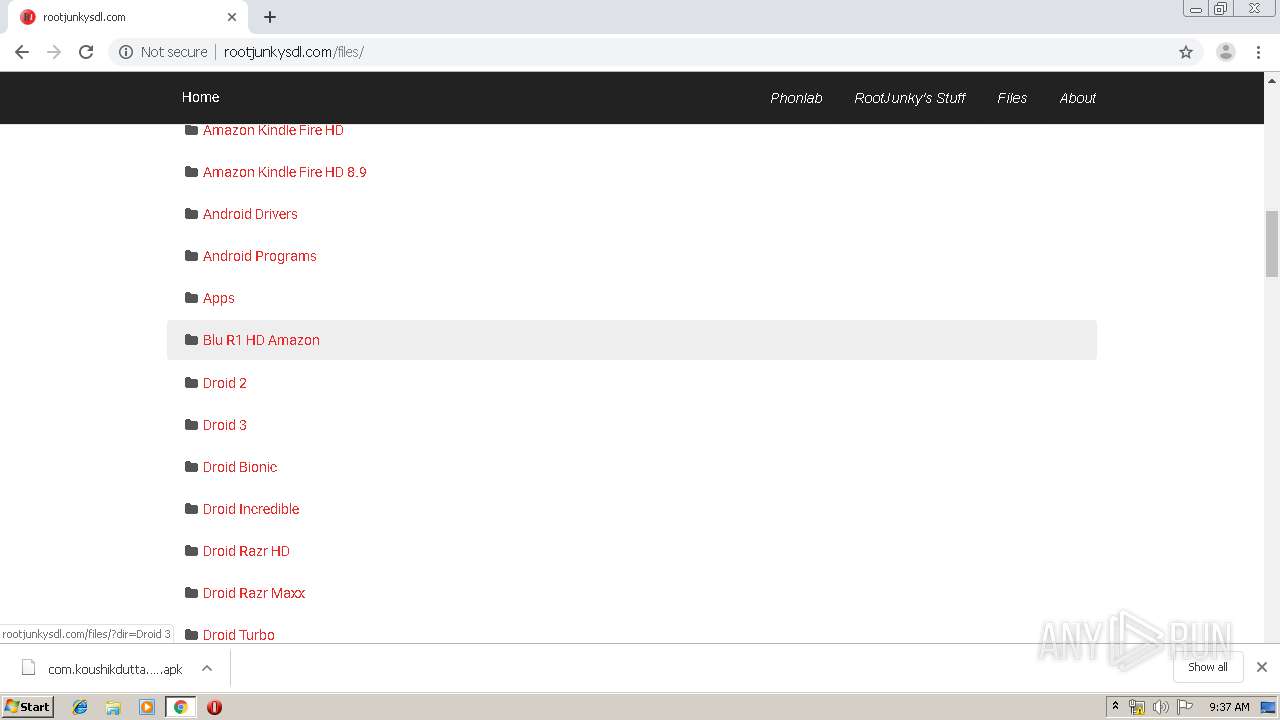Viewport: 1280px width, 720px height.
Task: Open the Droid Razr Maxx folder
Action: tap(254, 593)
